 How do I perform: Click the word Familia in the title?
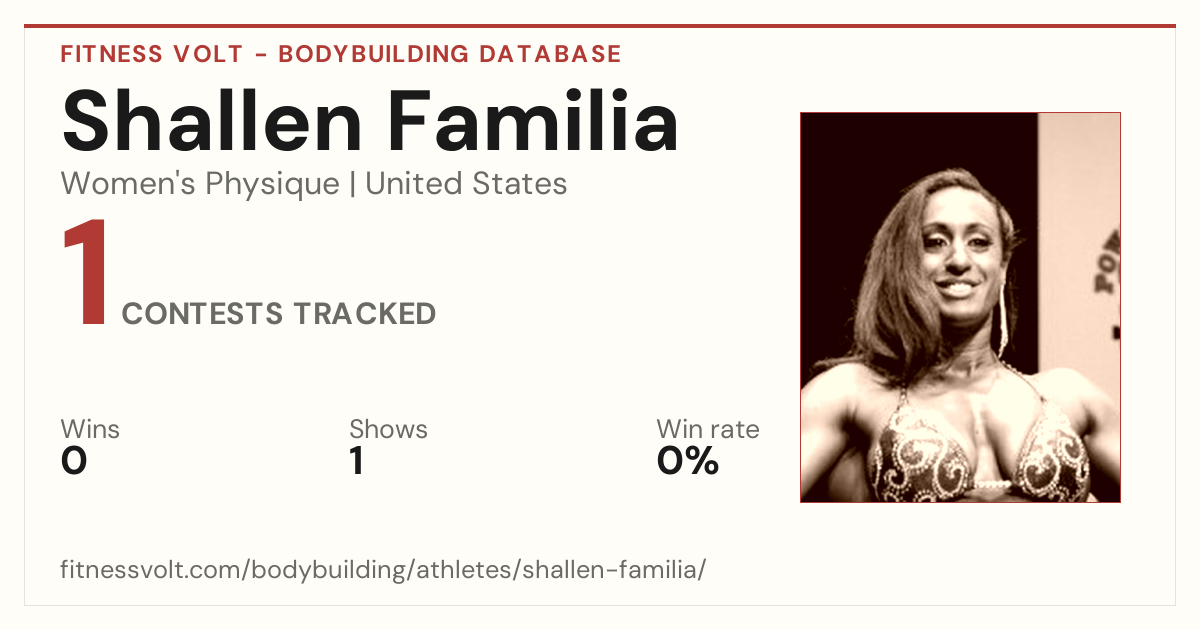point(535,119)
